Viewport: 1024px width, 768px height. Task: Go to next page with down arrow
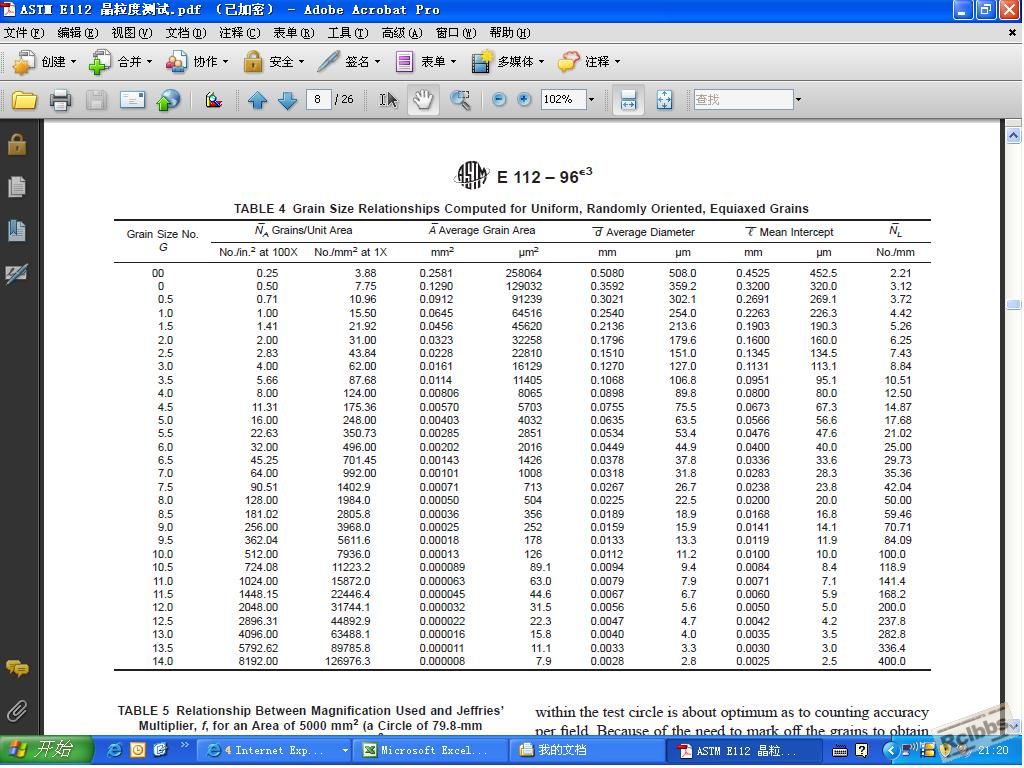pyautogui.click(x=287, y=100)
